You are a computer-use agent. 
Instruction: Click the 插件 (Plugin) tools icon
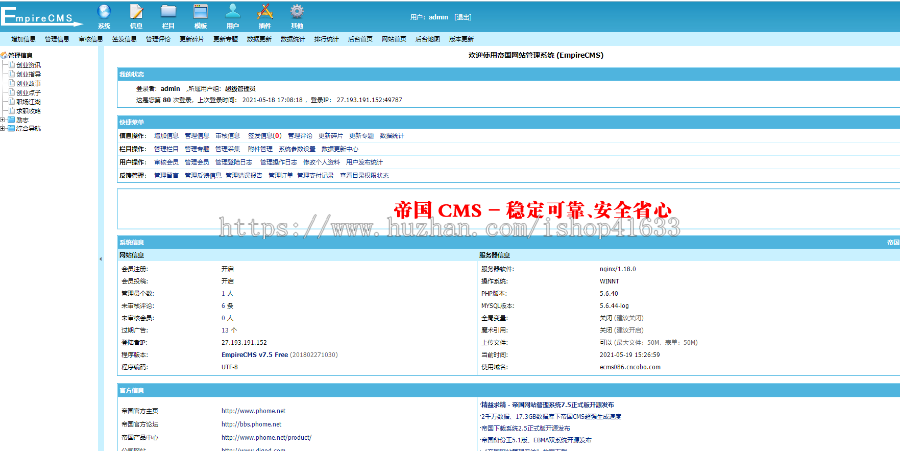265,13
